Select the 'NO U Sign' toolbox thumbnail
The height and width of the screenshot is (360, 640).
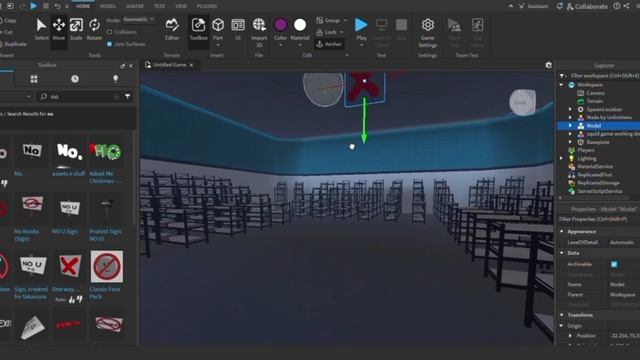(69, 208)
